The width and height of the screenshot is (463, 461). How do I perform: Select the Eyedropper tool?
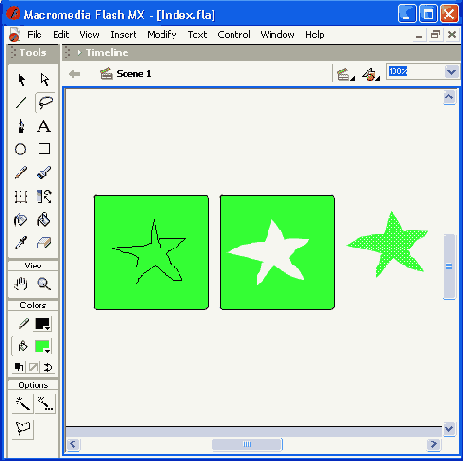point(21,243)
